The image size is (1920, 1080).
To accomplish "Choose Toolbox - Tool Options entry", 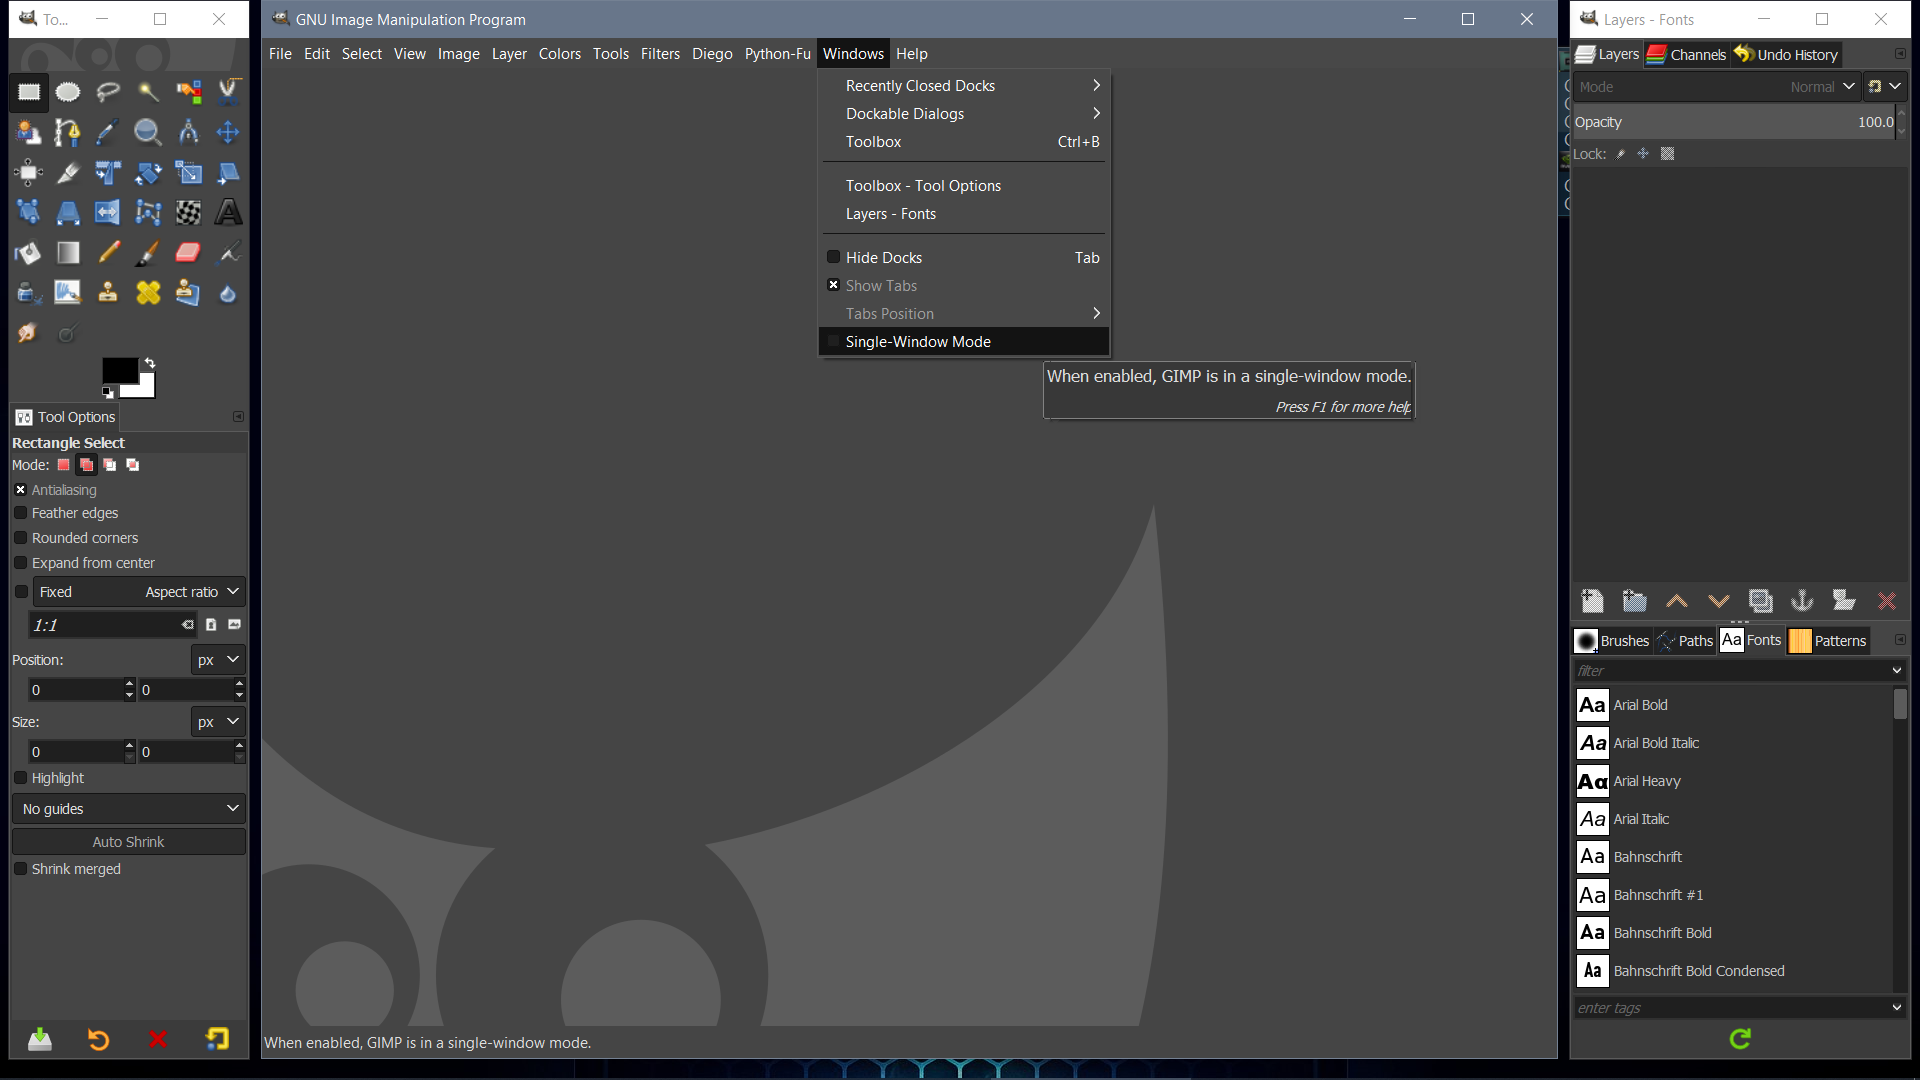I will [963, 186].
